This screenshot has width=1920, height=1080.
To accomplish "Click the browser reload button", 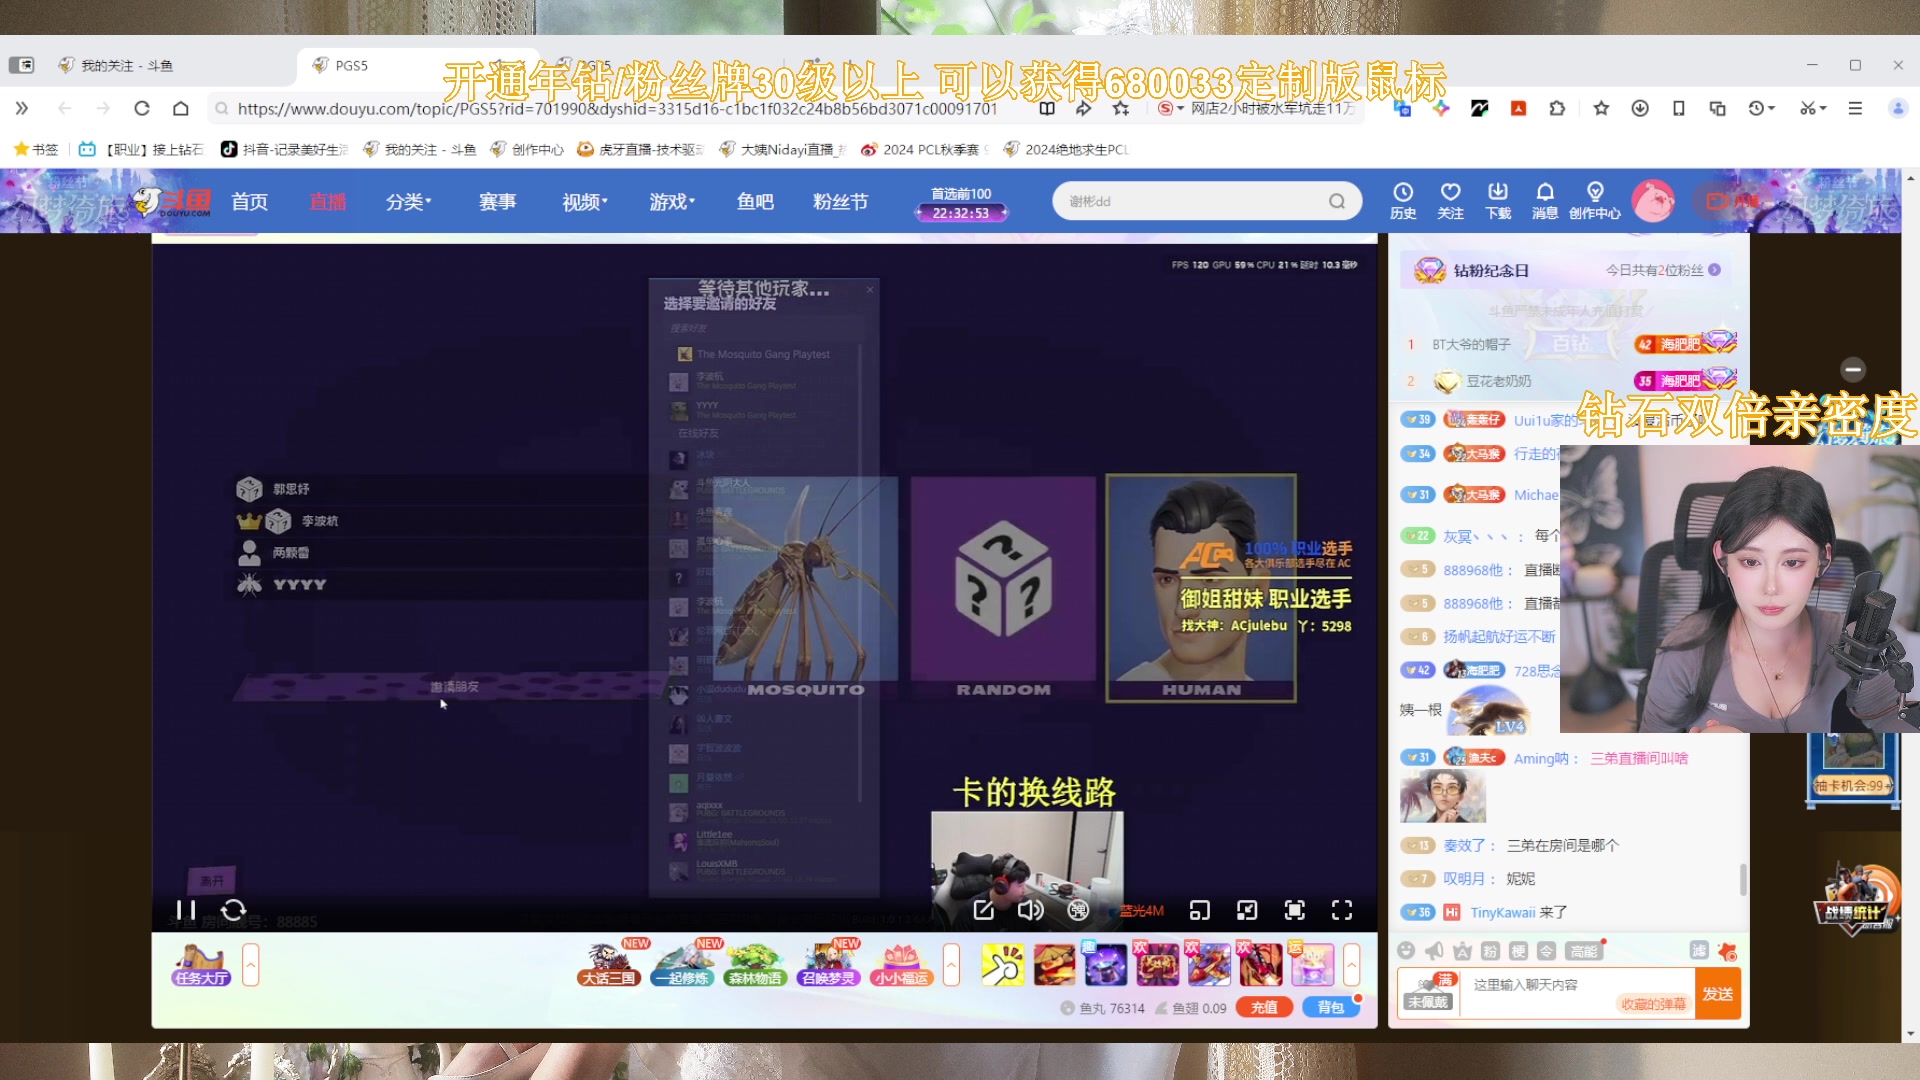I will click(x=142, y=108).
